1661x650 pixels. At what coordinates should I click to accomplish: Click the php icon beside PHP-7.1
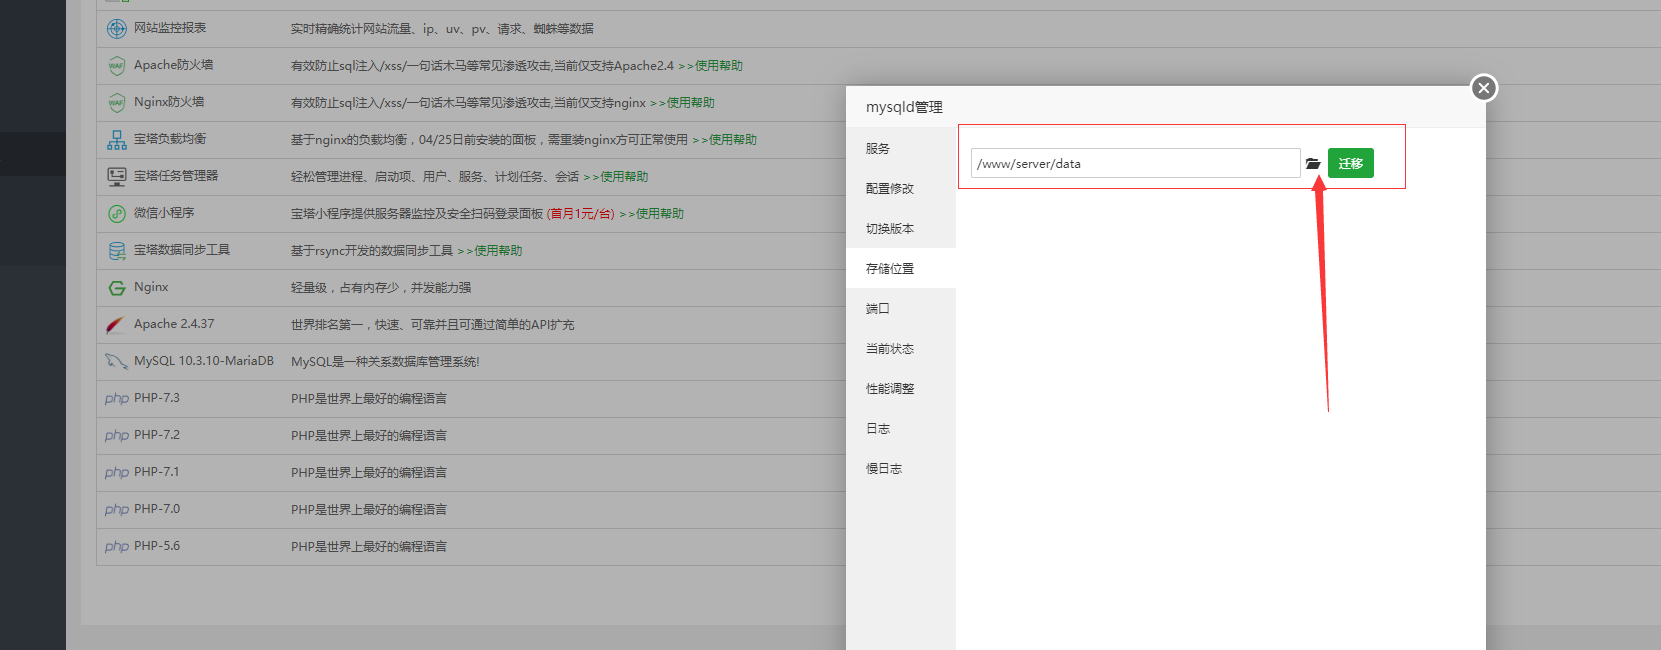(x=117, y=472)
